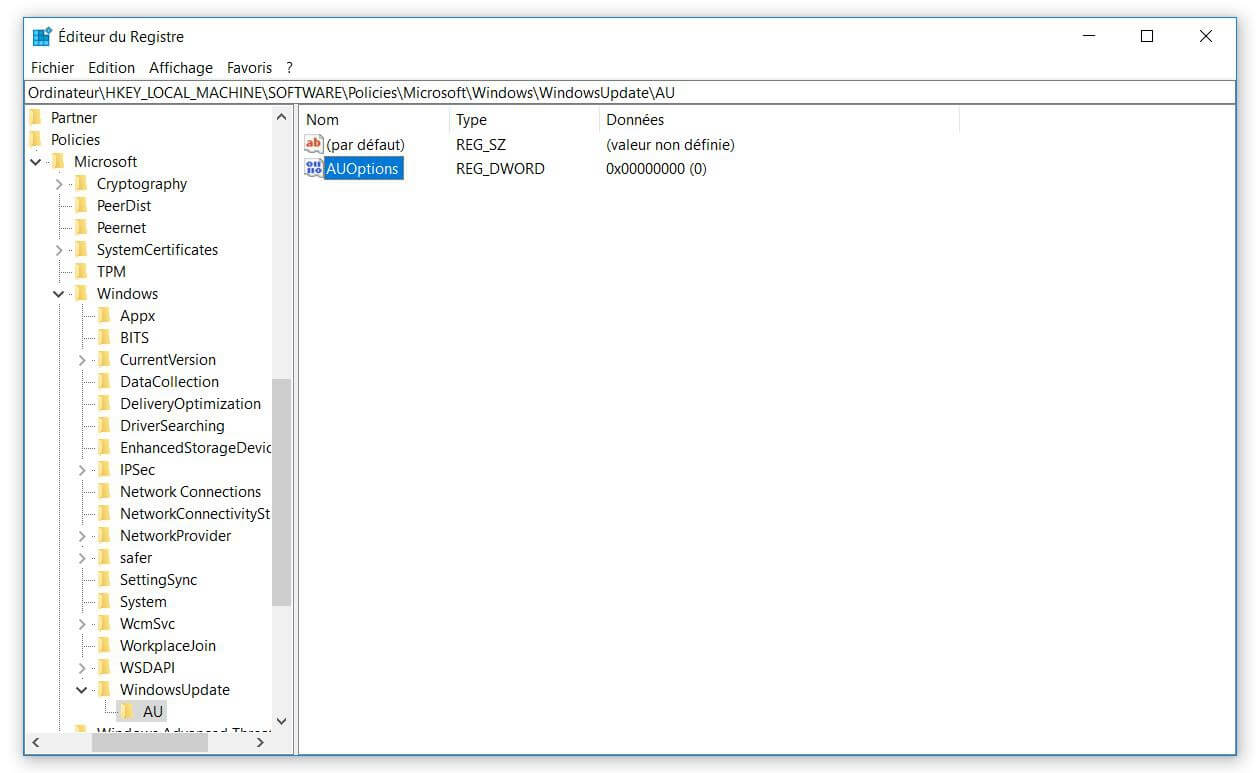This screenshot has width=1256, height=773.
Task: Expand the NetworkProvider tree node
Action: click(82, 536)
